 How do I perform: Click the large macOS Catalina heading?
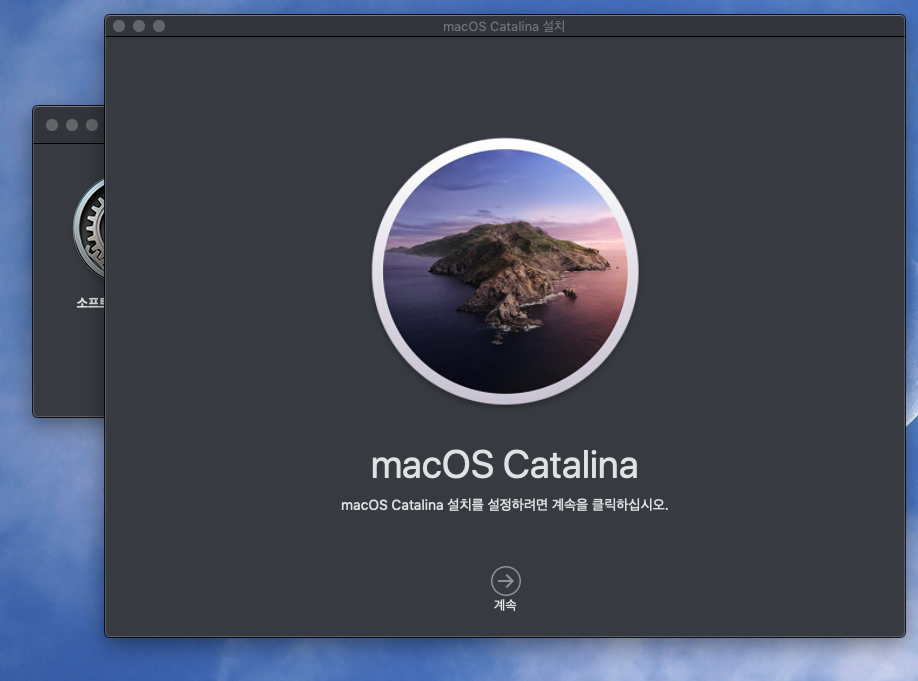pyautogui.click(x=505, y=465)
